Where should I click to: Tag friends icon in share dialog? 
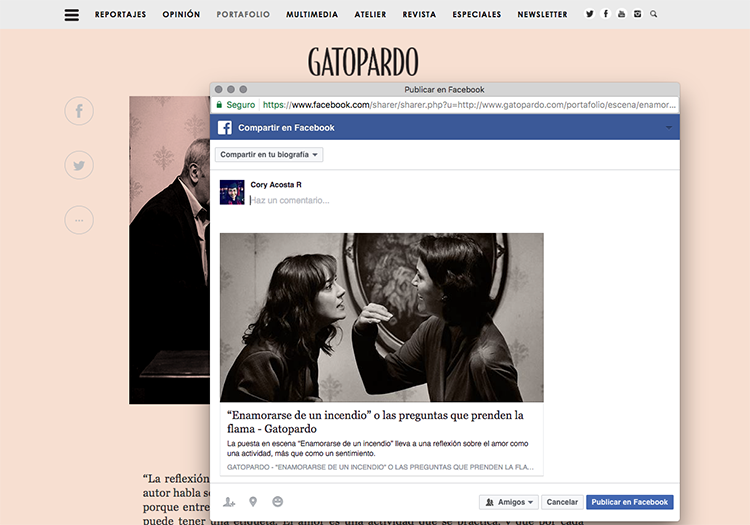[230, 502]
